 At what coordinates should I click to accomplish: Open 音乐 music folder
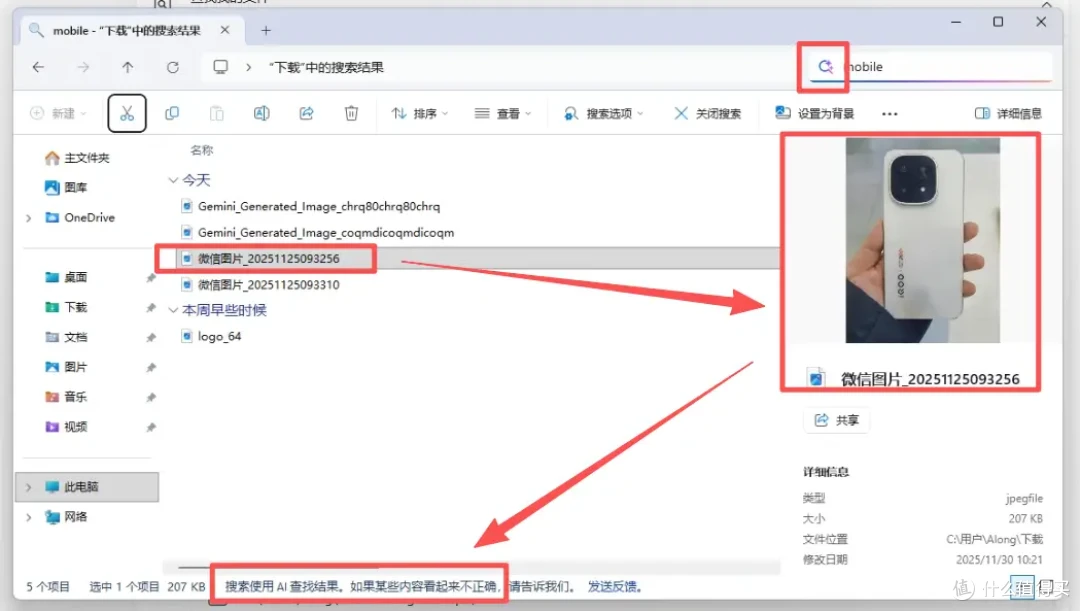66,397
